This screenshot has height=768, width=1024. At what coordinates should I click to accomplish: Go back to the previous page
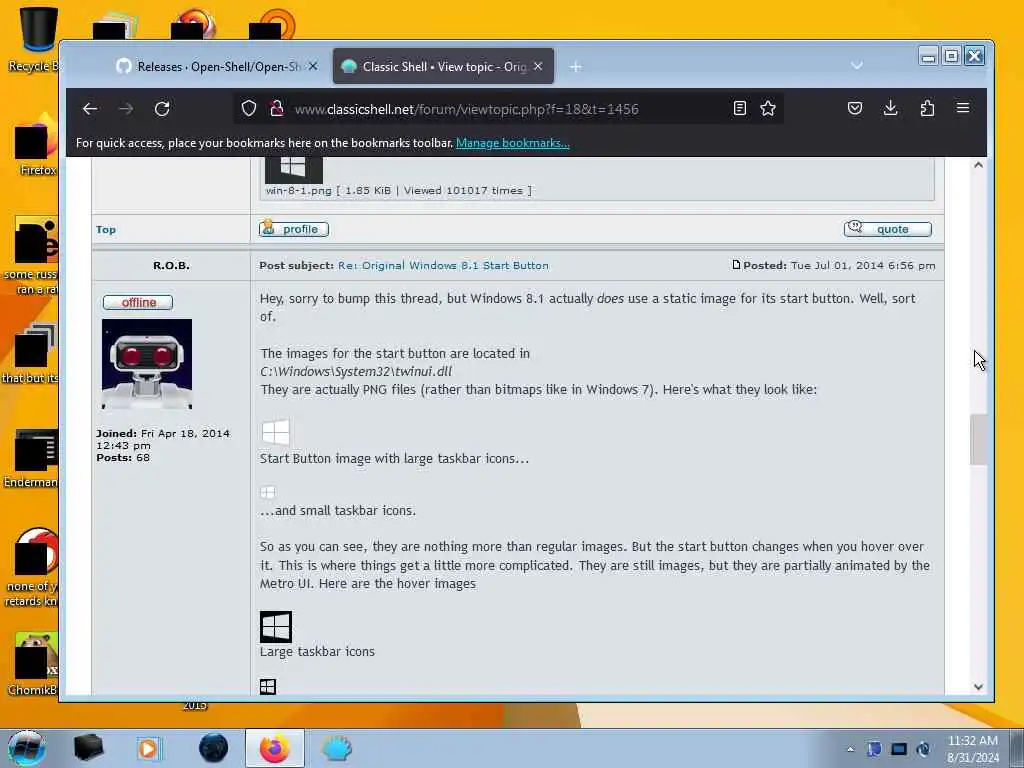pyautogui.click(x=90, y=109)
